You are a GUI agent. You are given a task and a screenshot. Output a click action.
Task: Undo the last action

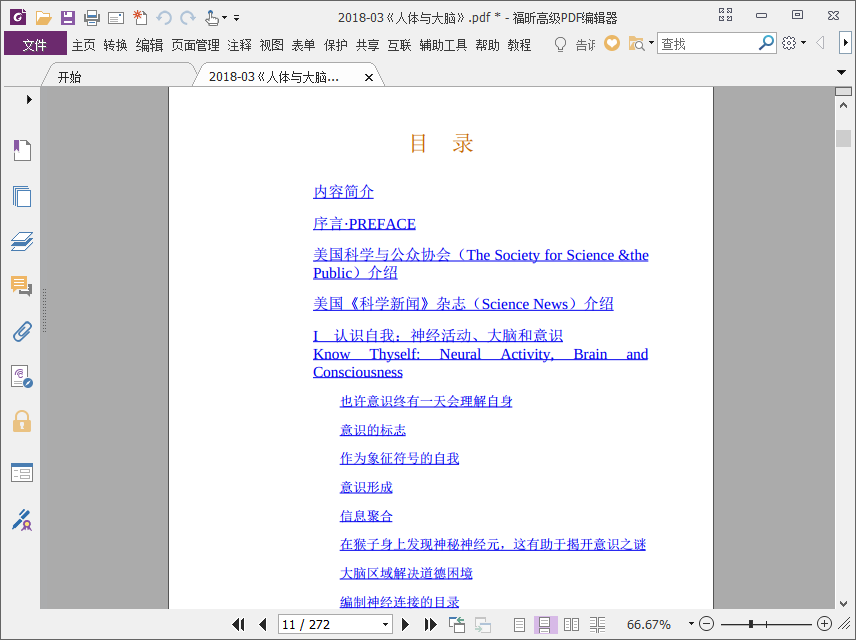164,18
